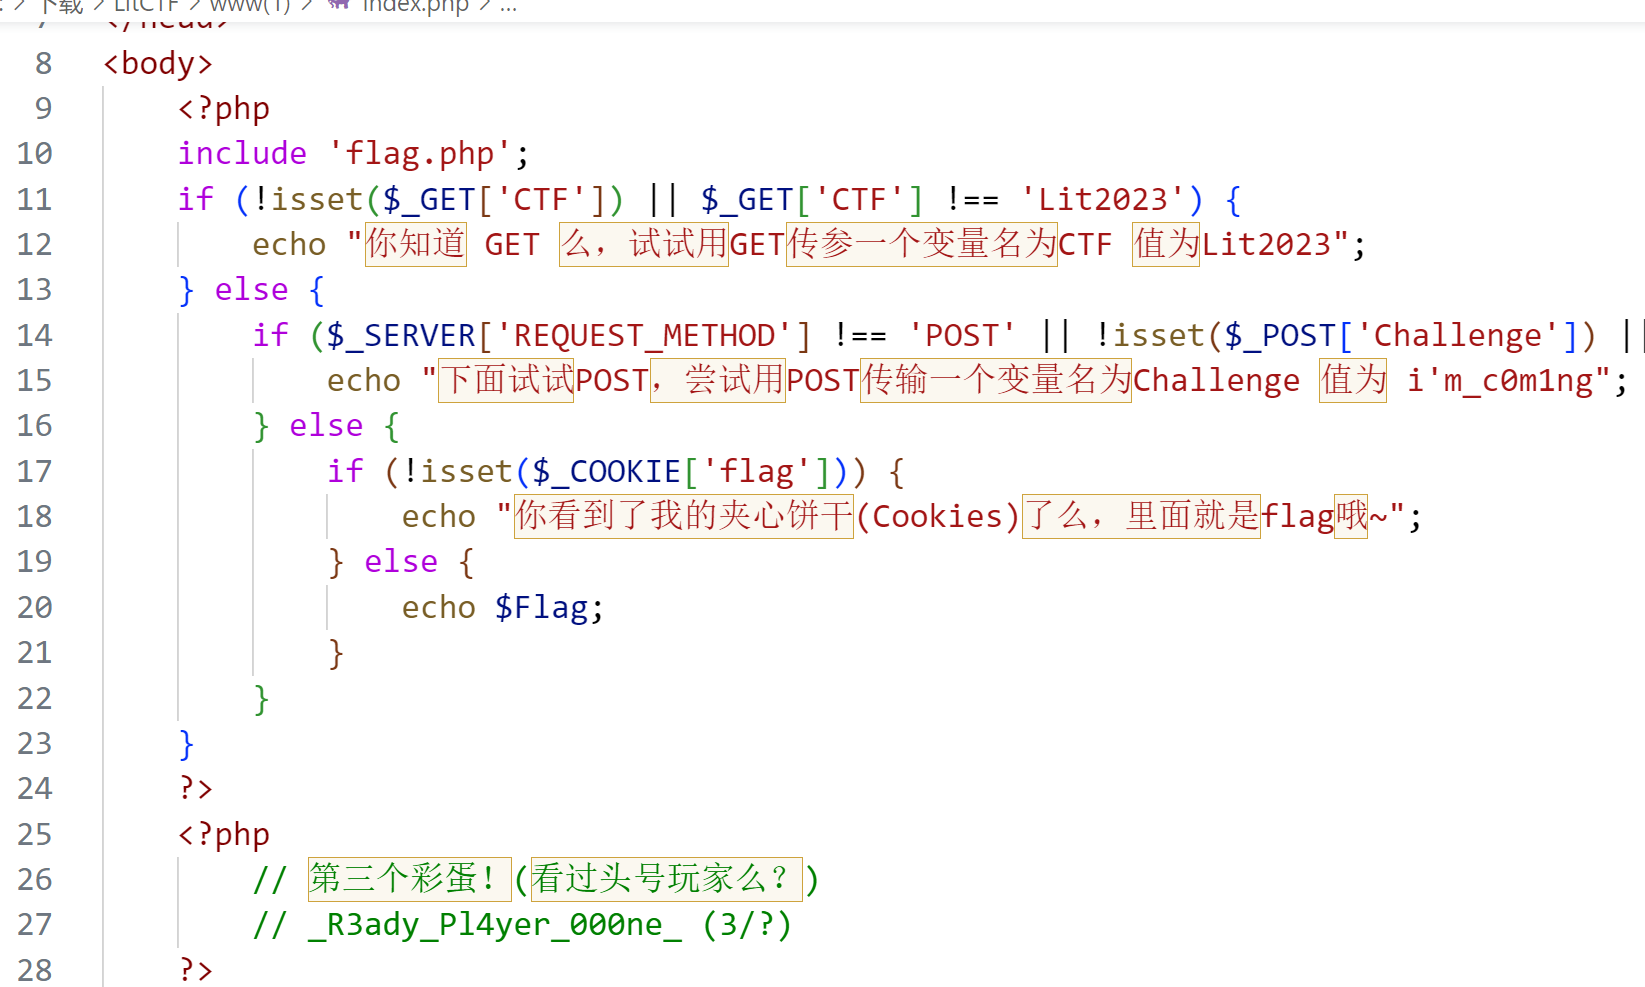Screen dimensions: 1645x987
Task: Click the if keyword on line 17
Action: pyautogui.click(x=345, y=471)
